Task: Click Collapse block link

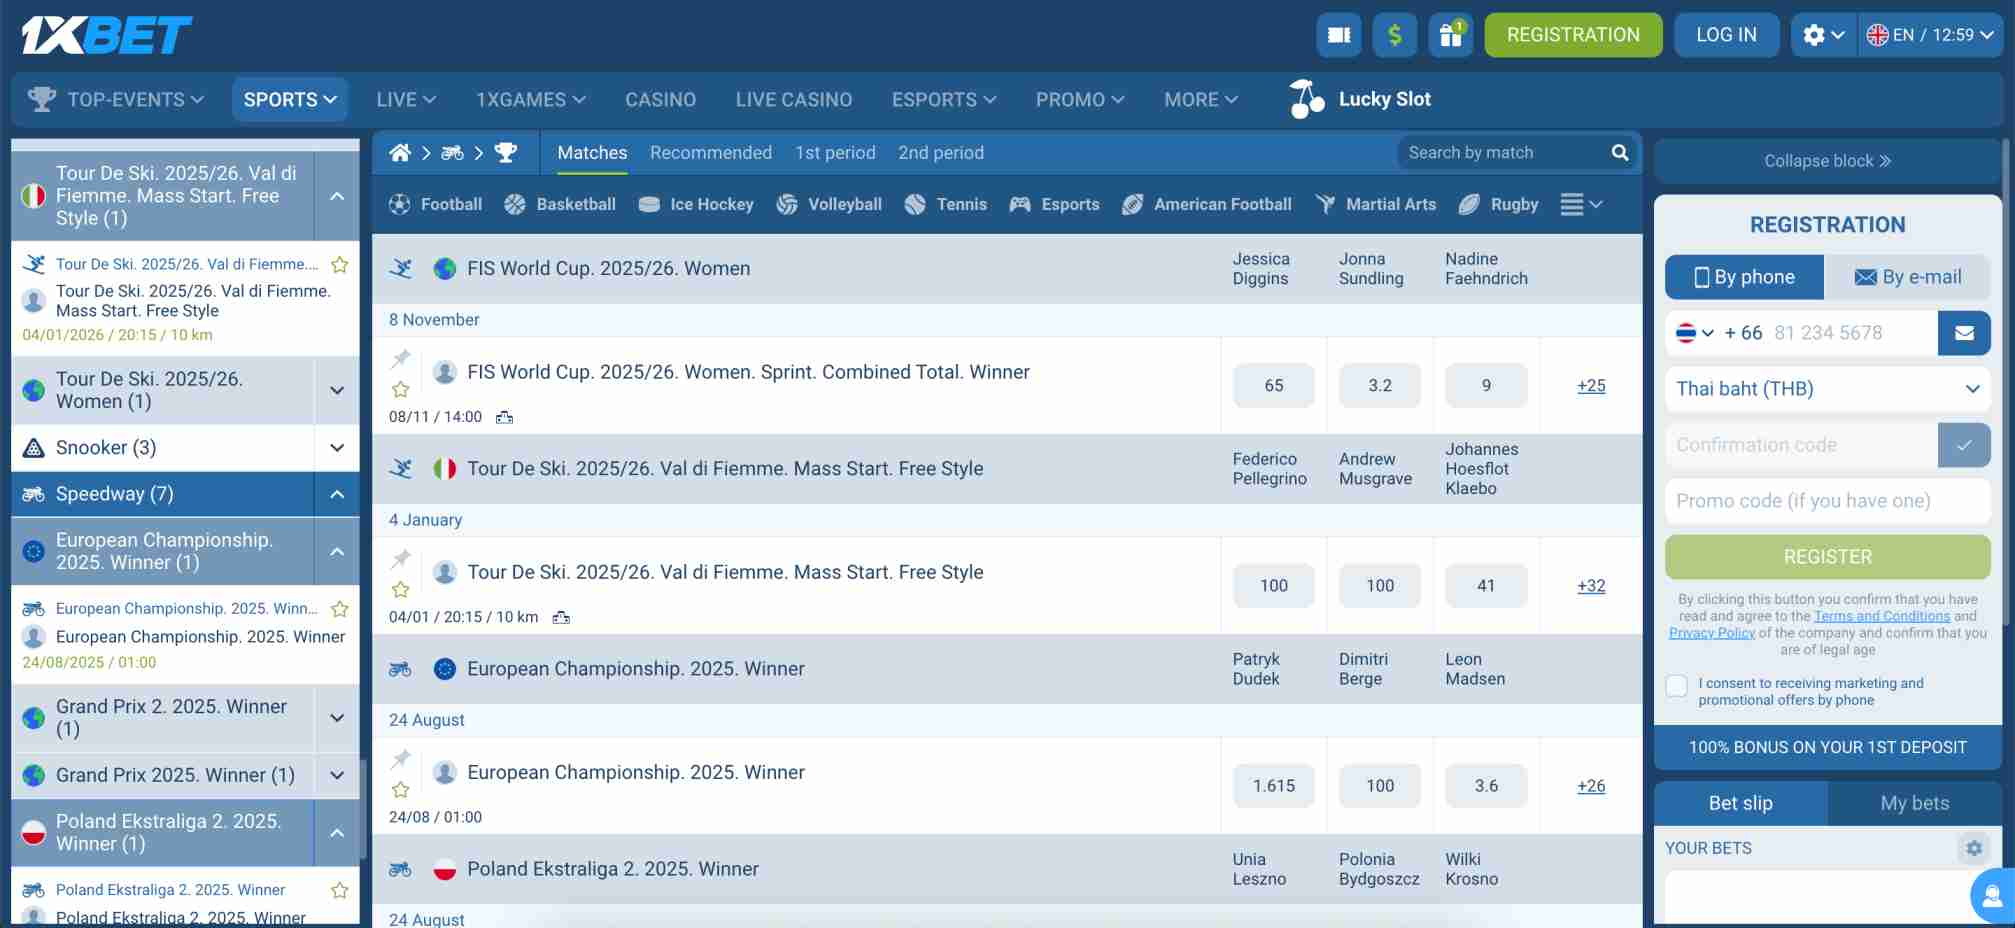Action: pos(1827,161)
